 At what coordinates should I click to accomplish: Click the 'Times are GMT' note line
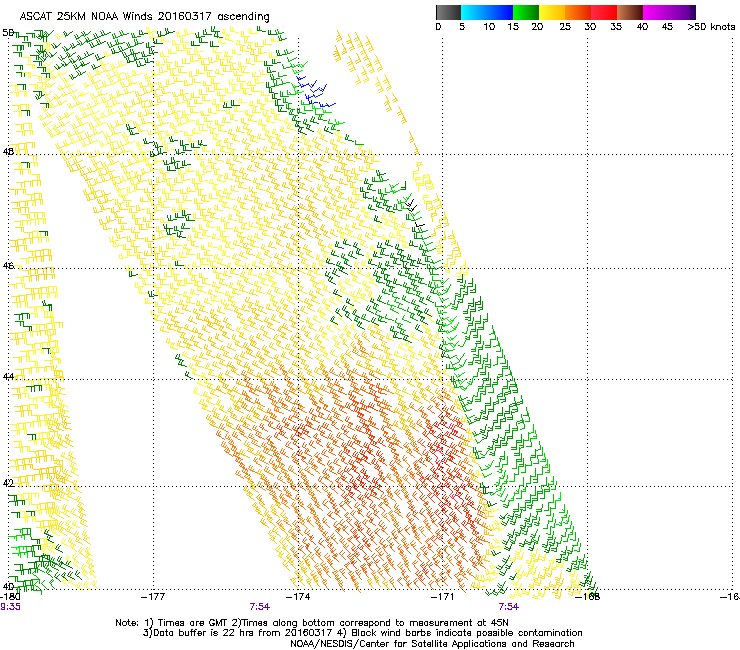pos(312,623)
